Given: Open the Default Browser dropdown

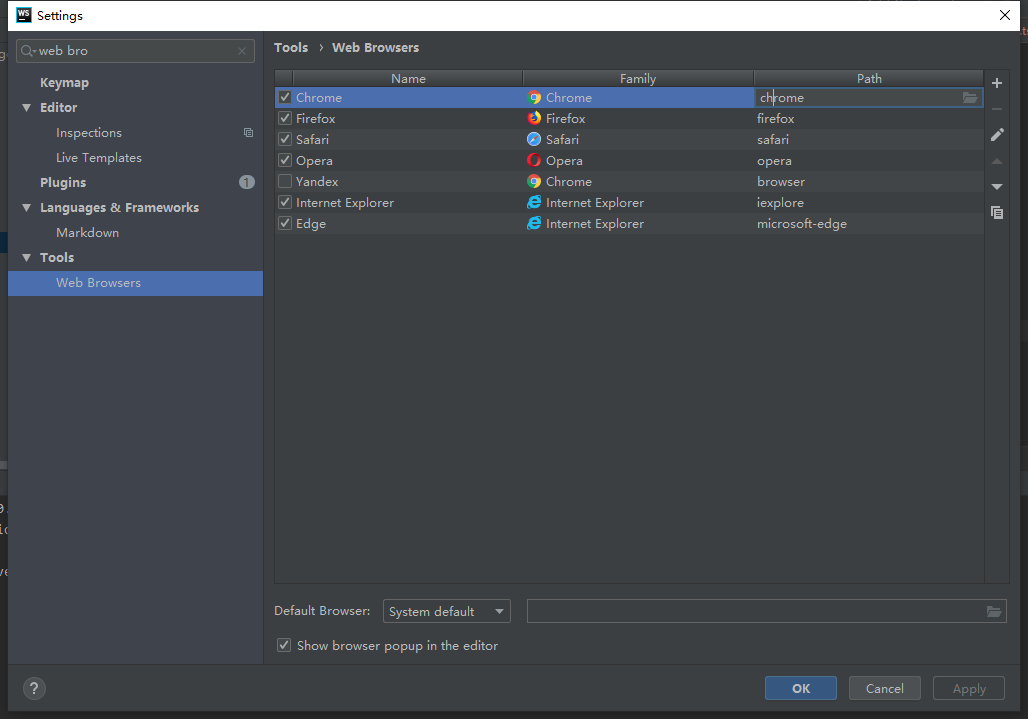Looking at the screenshot, I should [446, 612].
